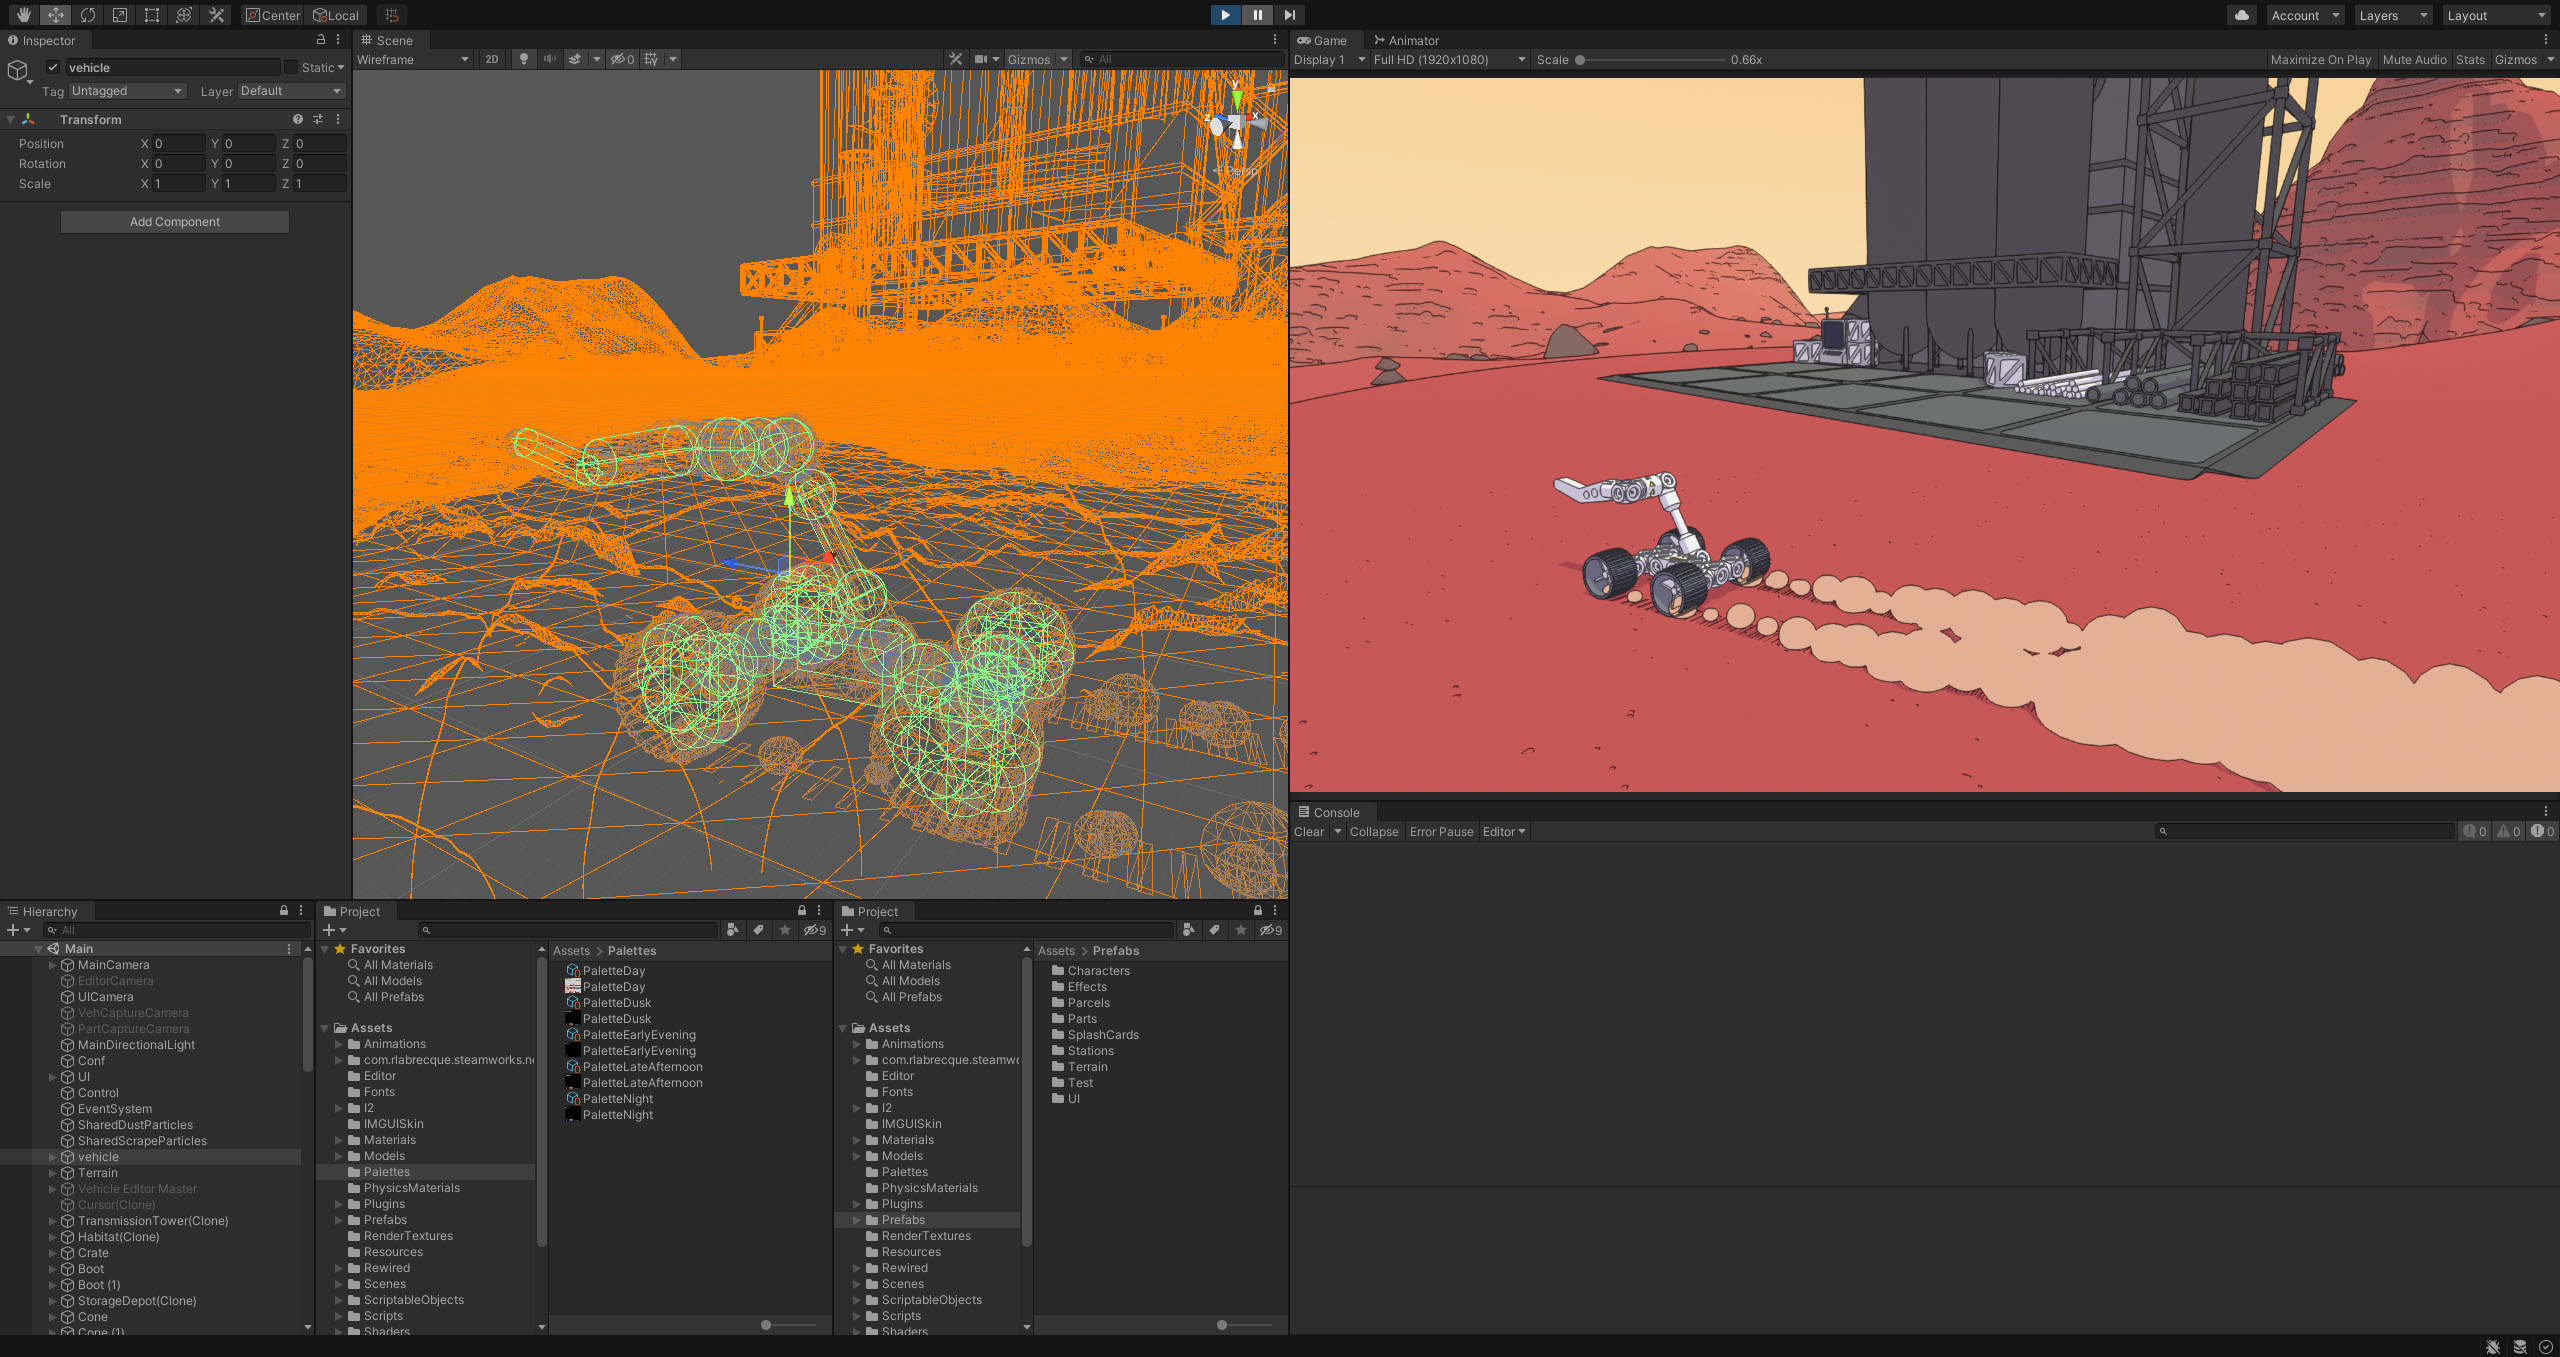The image size is (2560, 1357).
Task: Click Maximize On Play button
Action: pyautogui.click(x=2320, y=60)
